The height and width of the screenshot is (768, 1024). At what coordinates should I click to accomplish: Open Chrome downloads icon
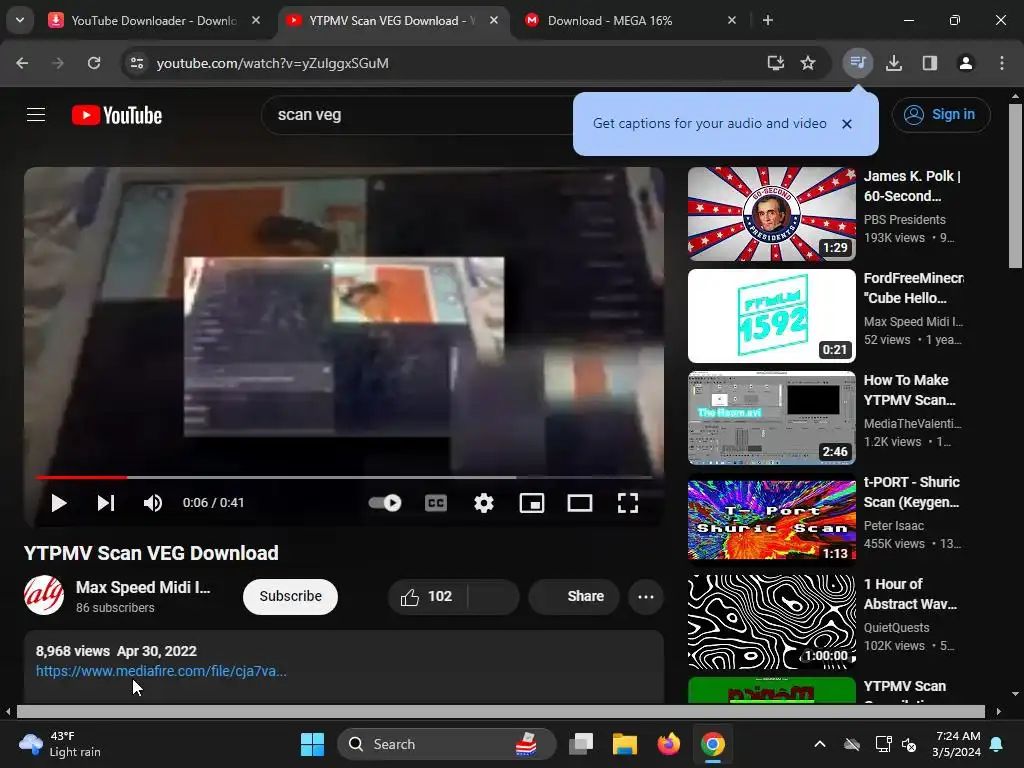point(894,63)
